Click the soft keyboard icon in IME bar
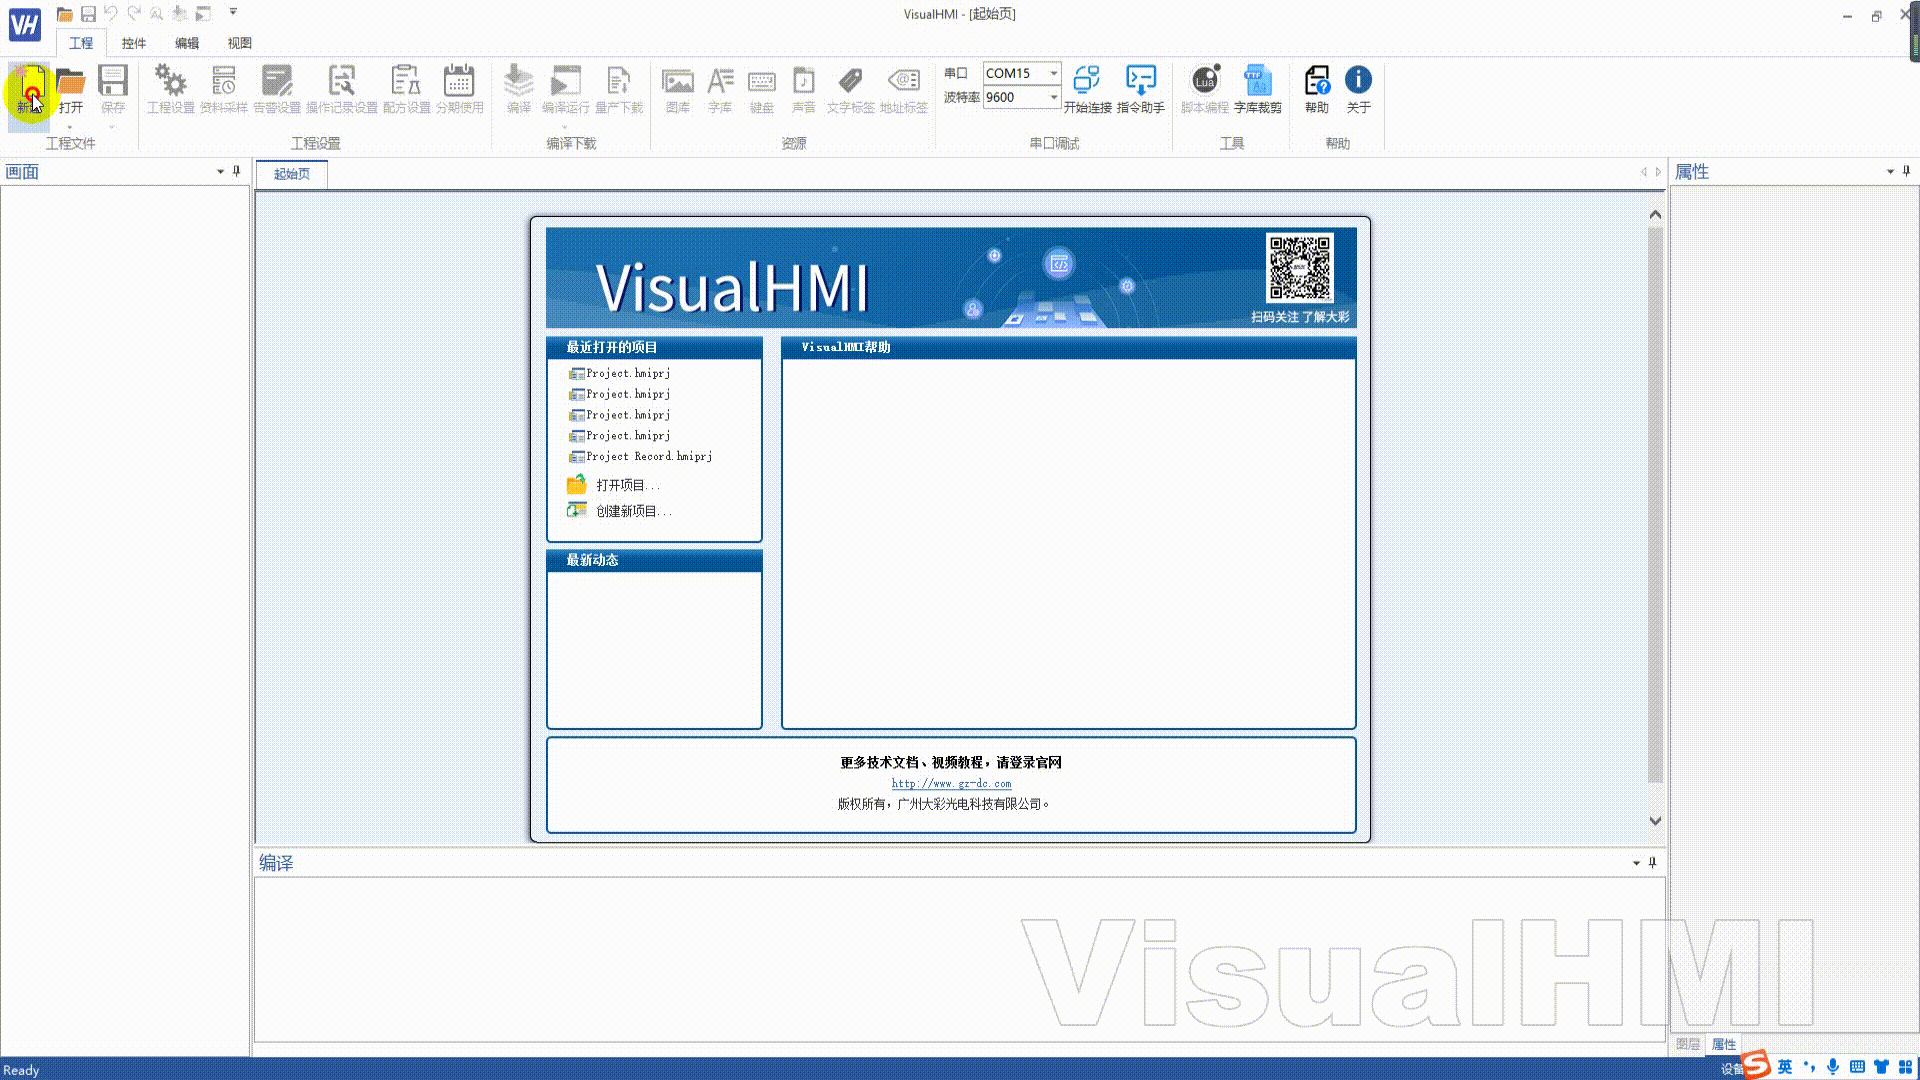 [x=1857, y=1067]
